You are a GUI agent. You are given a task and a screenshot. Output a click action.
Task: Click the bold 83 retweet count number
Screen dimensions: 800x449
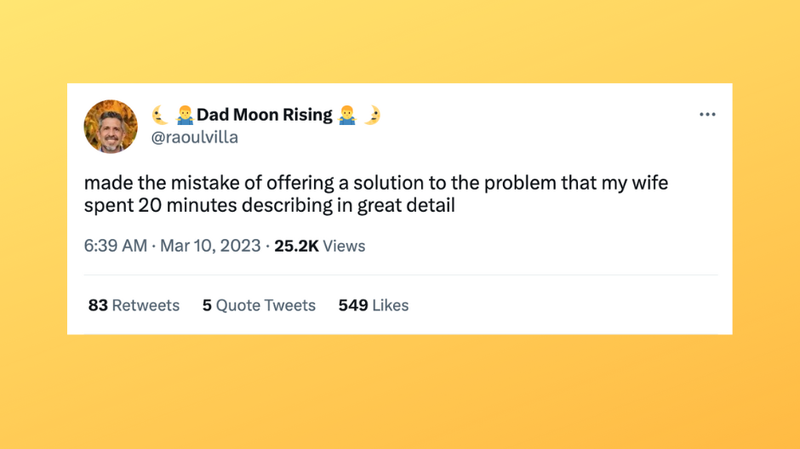tap(98, 305)
